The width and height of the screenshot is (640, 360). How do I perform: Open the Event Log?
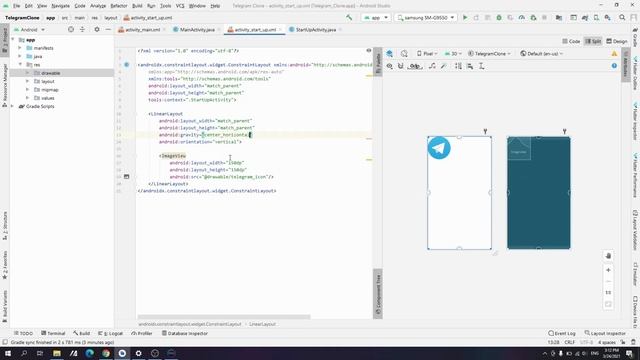point(562,333)
